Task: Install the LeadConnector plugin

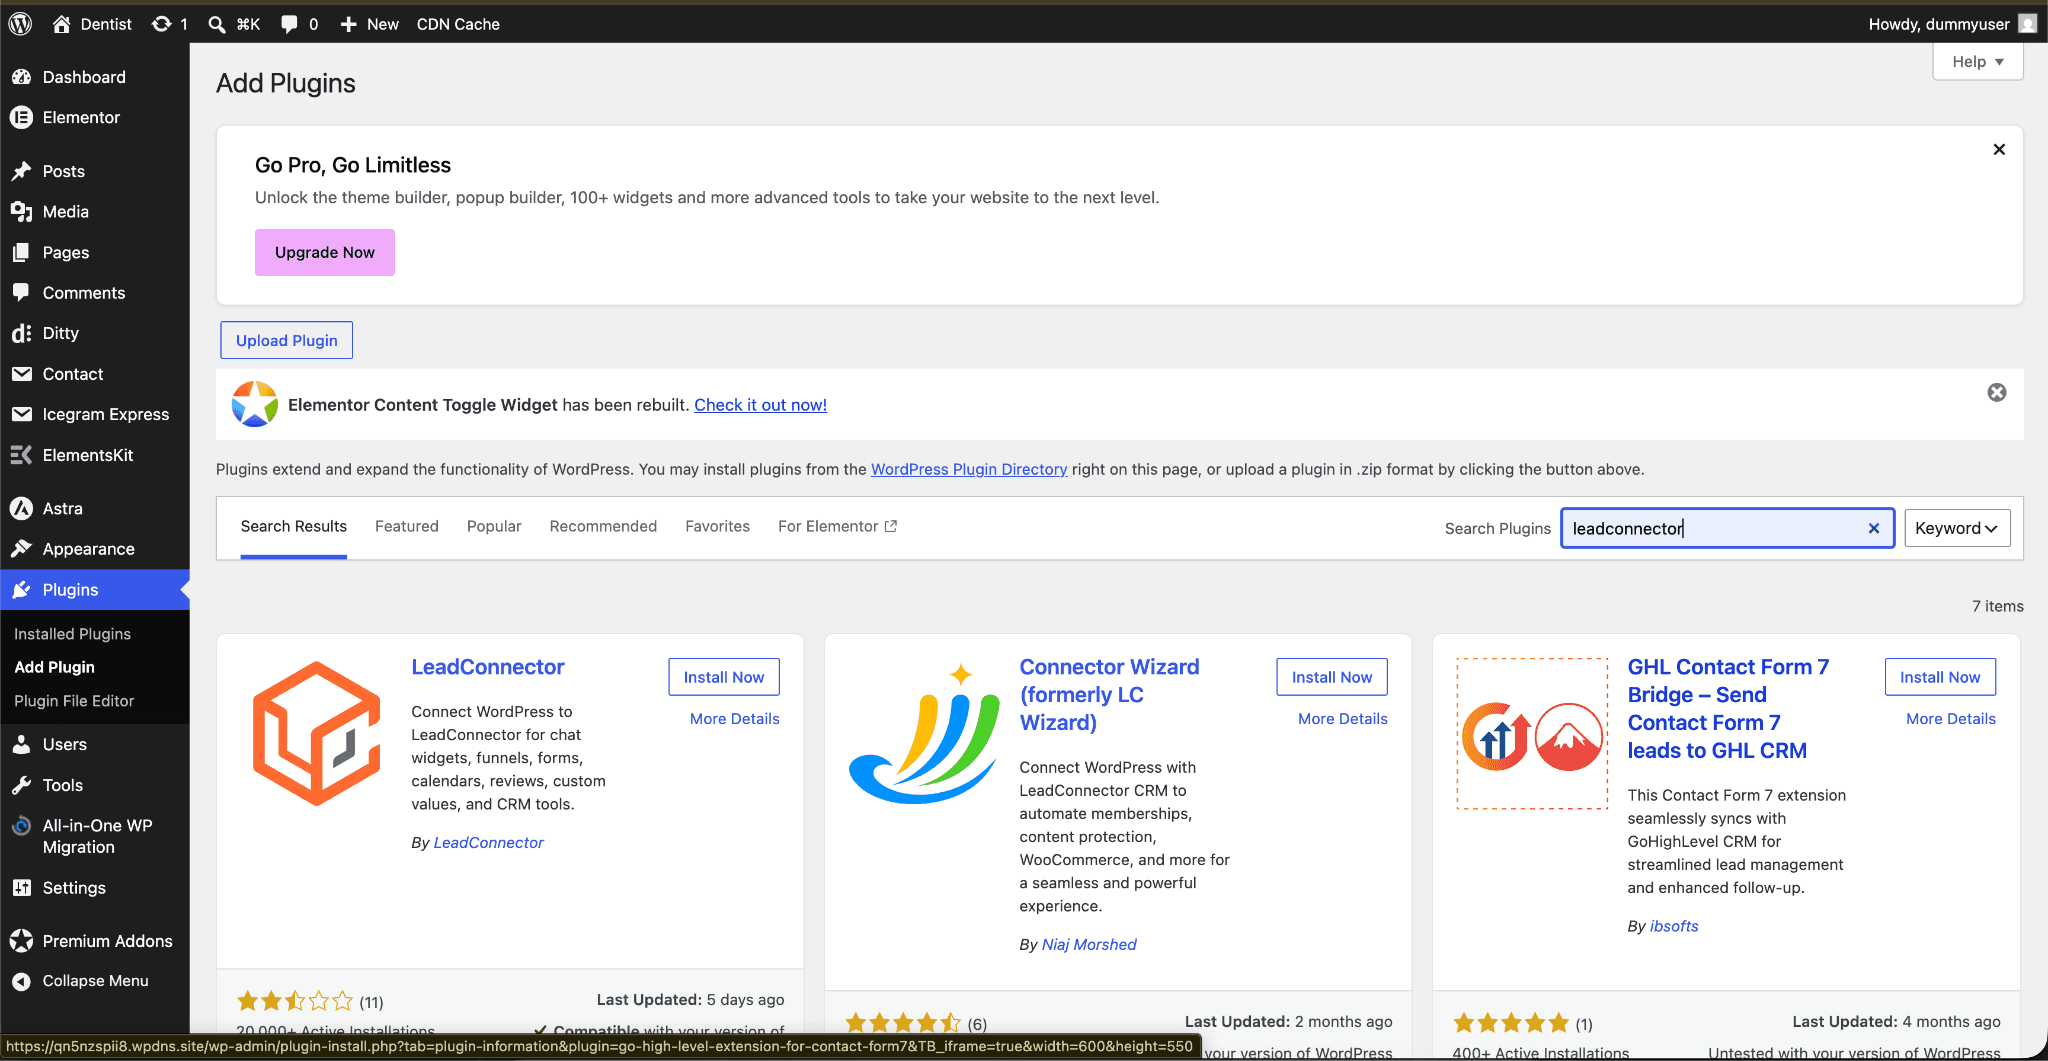Action: coord(724,677)
